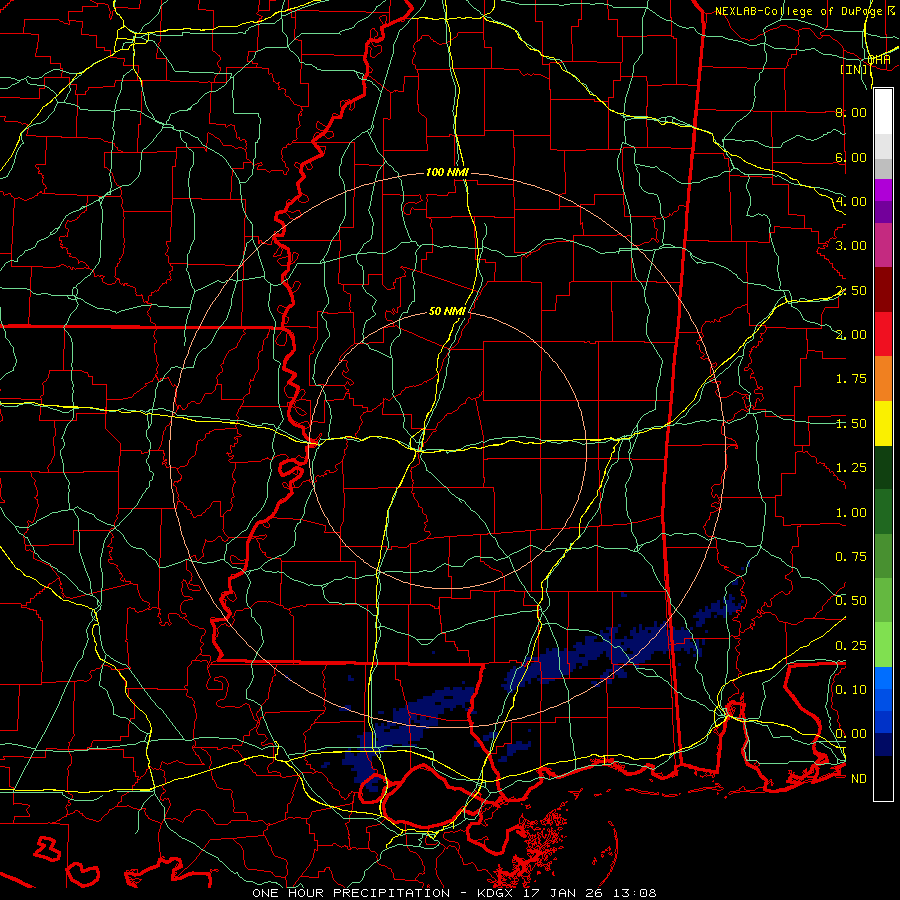Click the white 8.00 legend color swatch
900x900 pixels.
coord(883,111)
